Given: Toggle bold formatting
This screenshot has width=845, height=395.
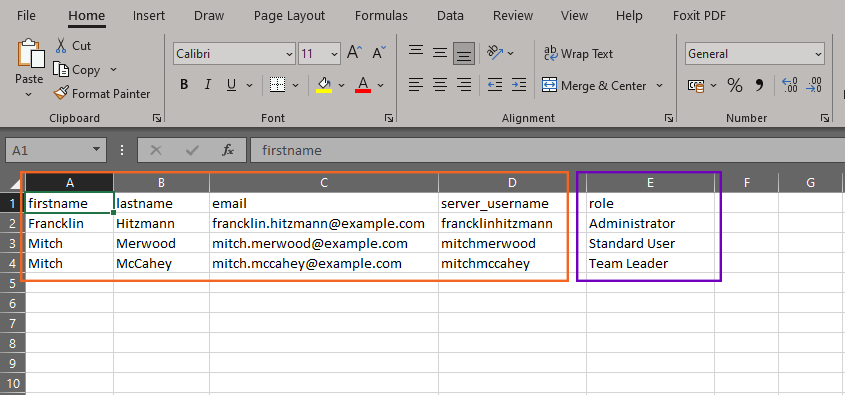Looking at the screenshot, I should (184, 85).
